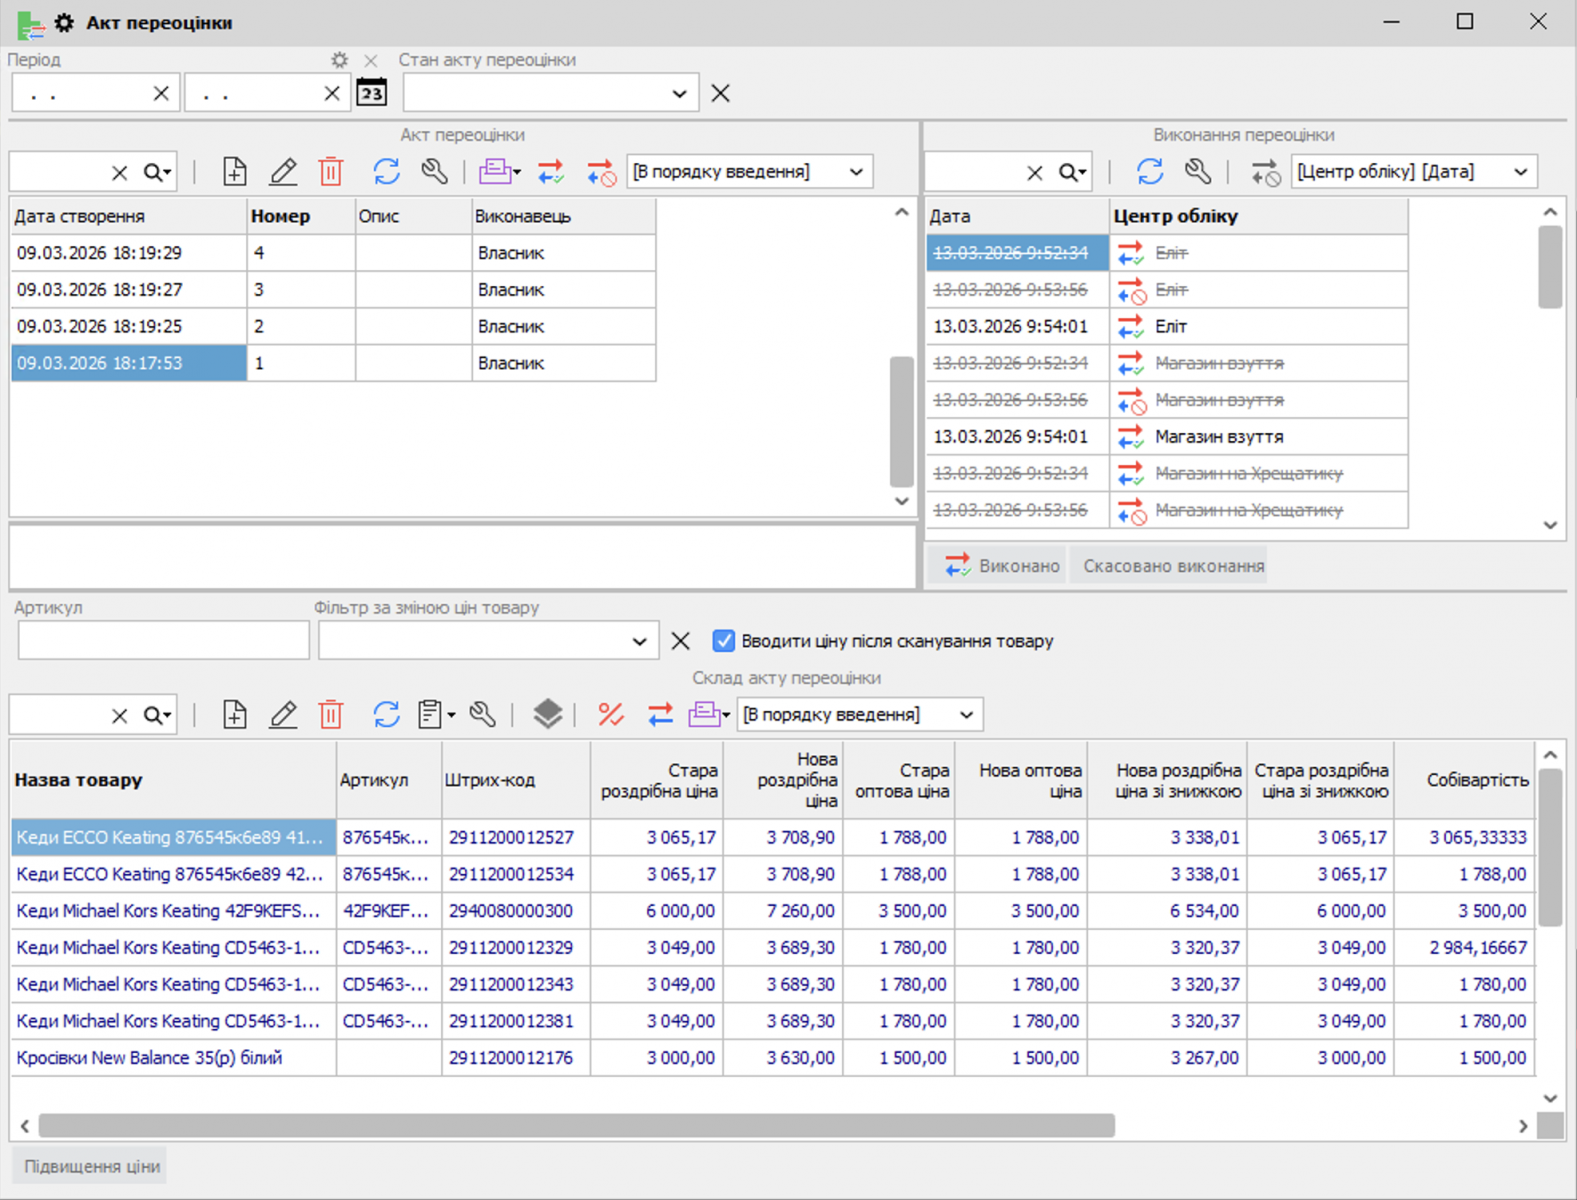Click the cancel revaluation execution icon in act toolbar

[601, 172]
